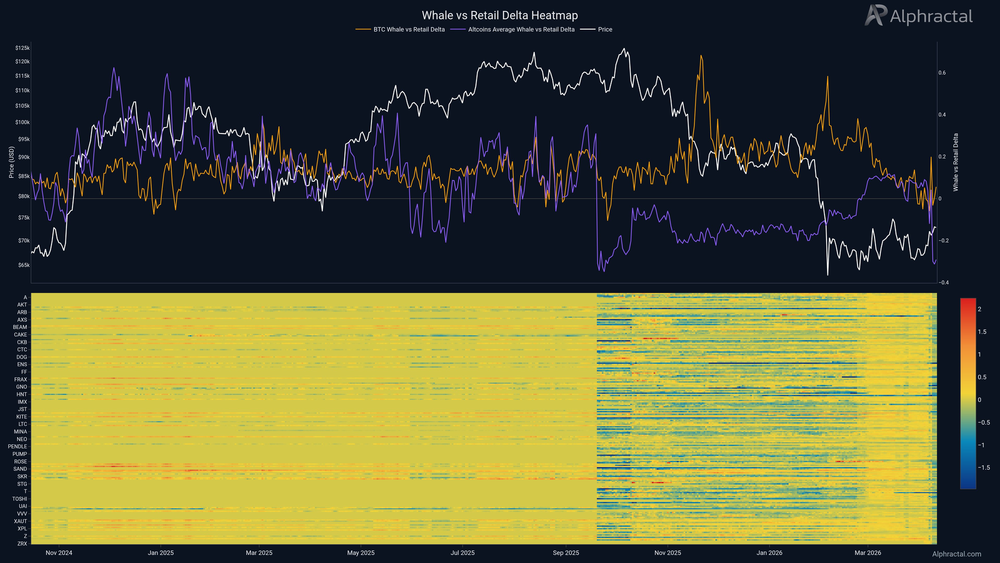
Task: Click the heatmap color scale bar
Action: (967, 392)
